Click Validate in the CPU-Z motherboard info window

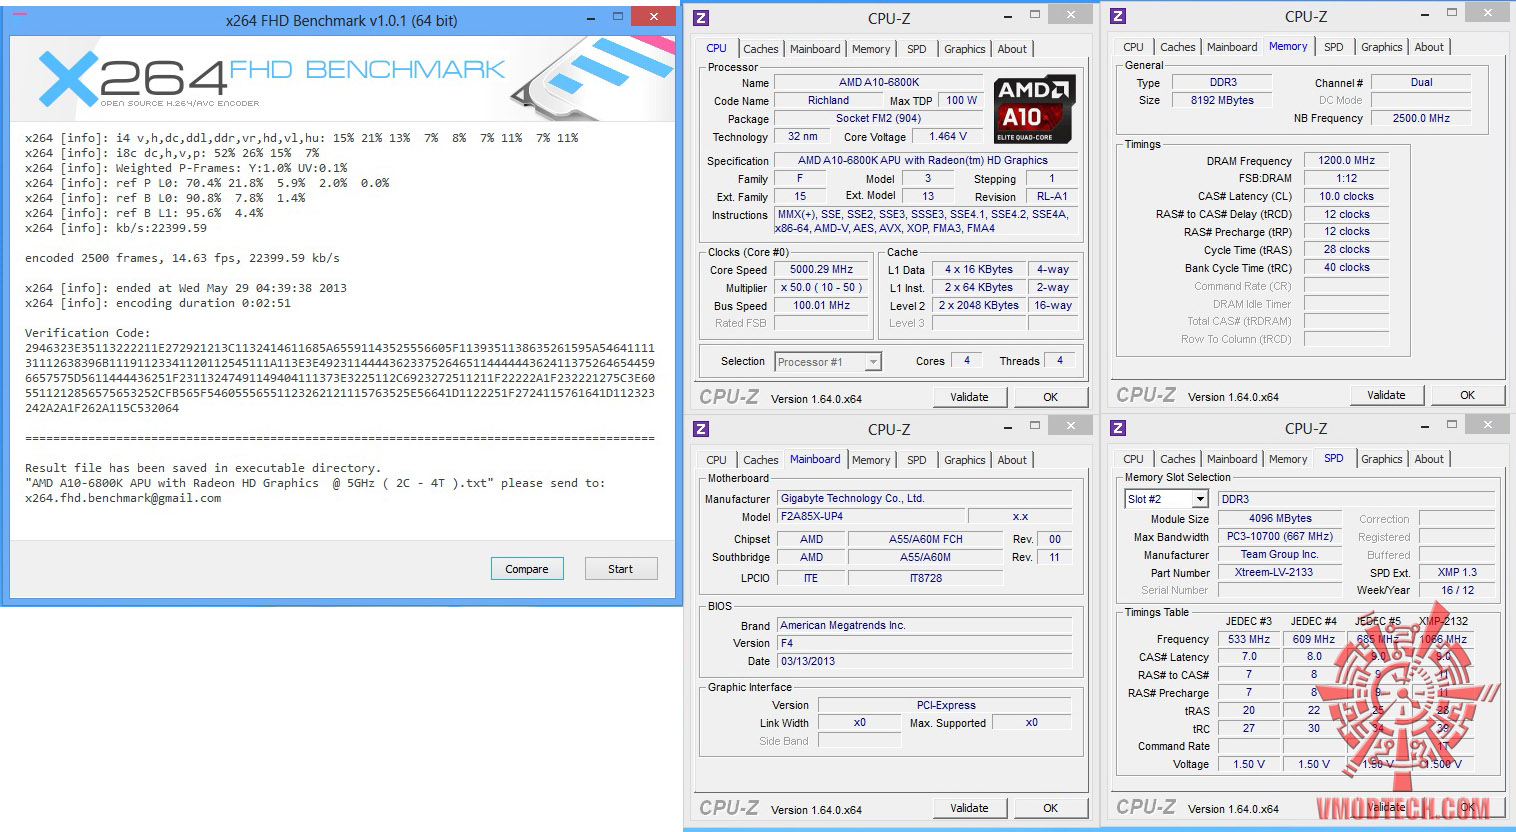click(x=969, y=808)
